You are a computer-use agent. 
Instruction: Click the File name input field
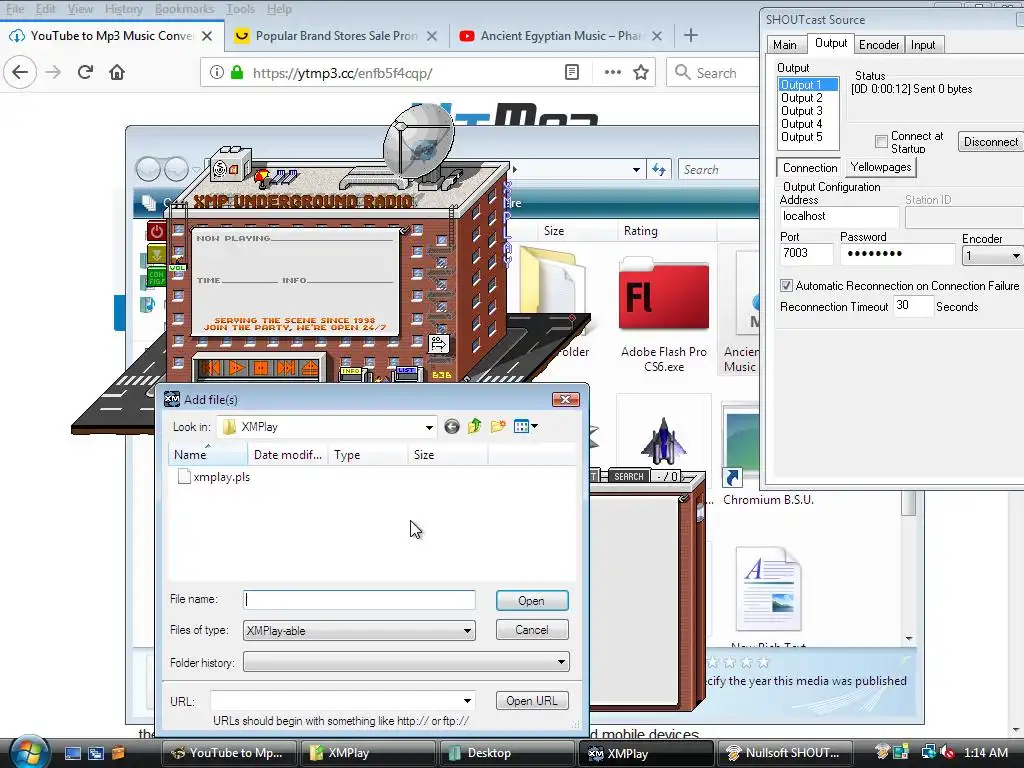359,600
